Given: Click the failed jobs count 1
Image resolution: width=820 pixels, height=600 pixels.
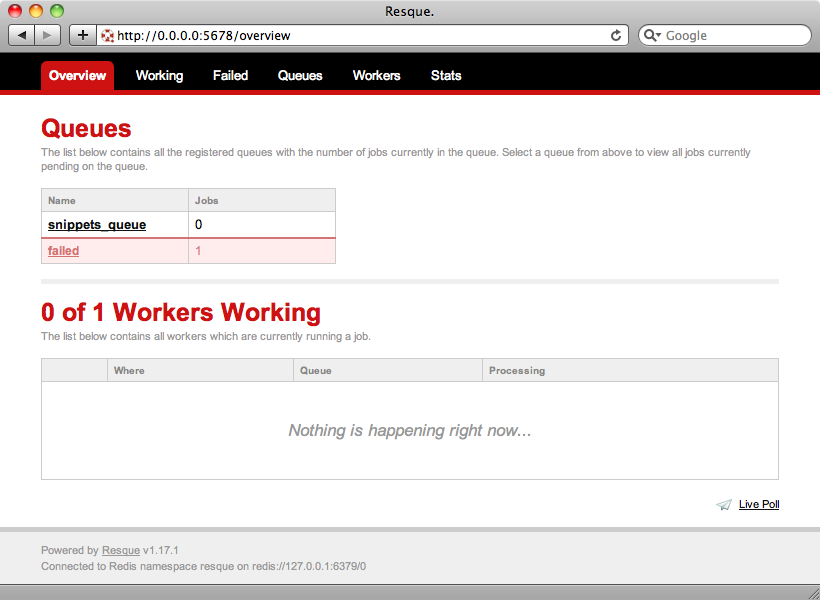Looking at the screenshot, I should pyautogui.click(x=198, y=251).
